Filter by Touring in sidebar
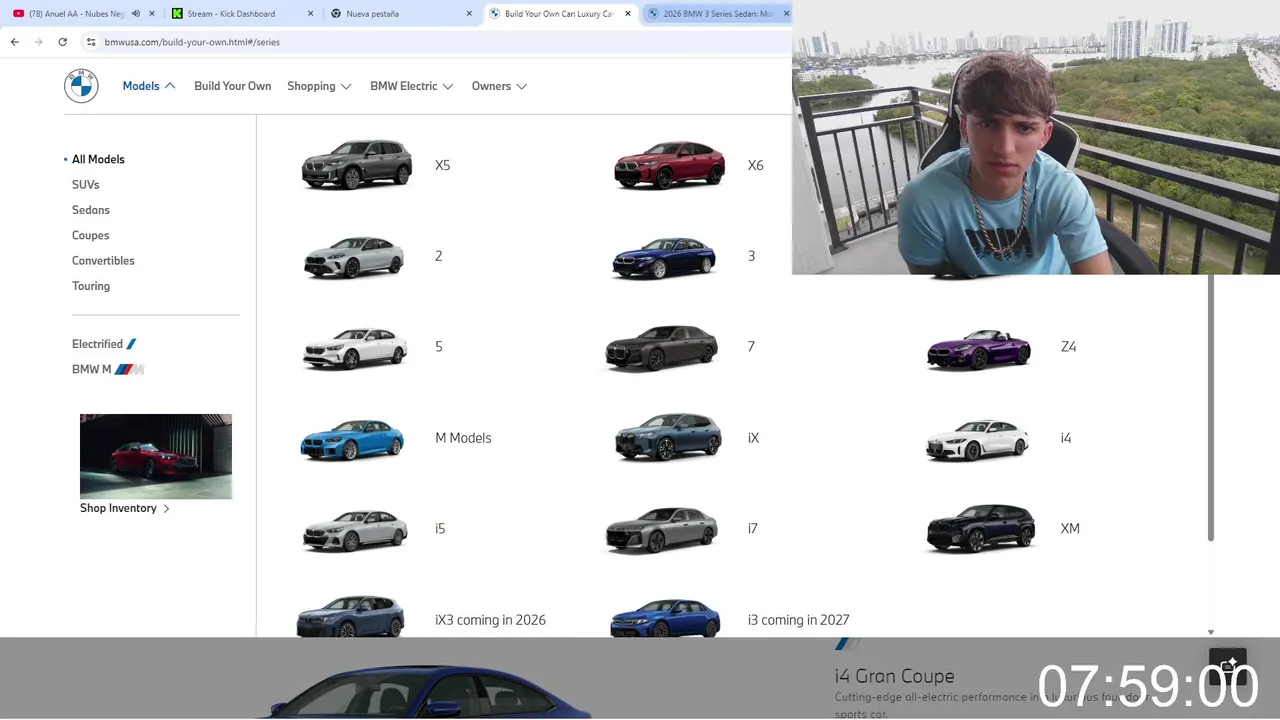Image resolution: width=1280 pixels, height=720 pixels. coord(91,286)
